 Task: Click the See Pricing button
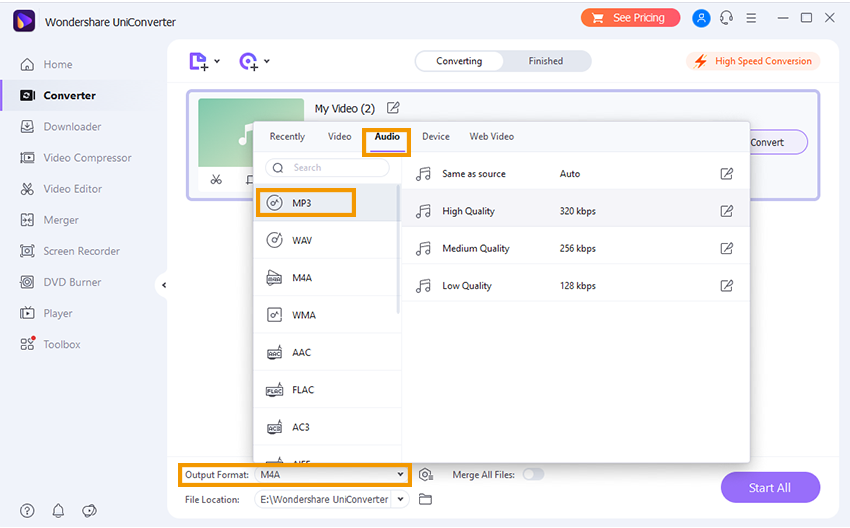pyautogui.click(x=630, y=18)
